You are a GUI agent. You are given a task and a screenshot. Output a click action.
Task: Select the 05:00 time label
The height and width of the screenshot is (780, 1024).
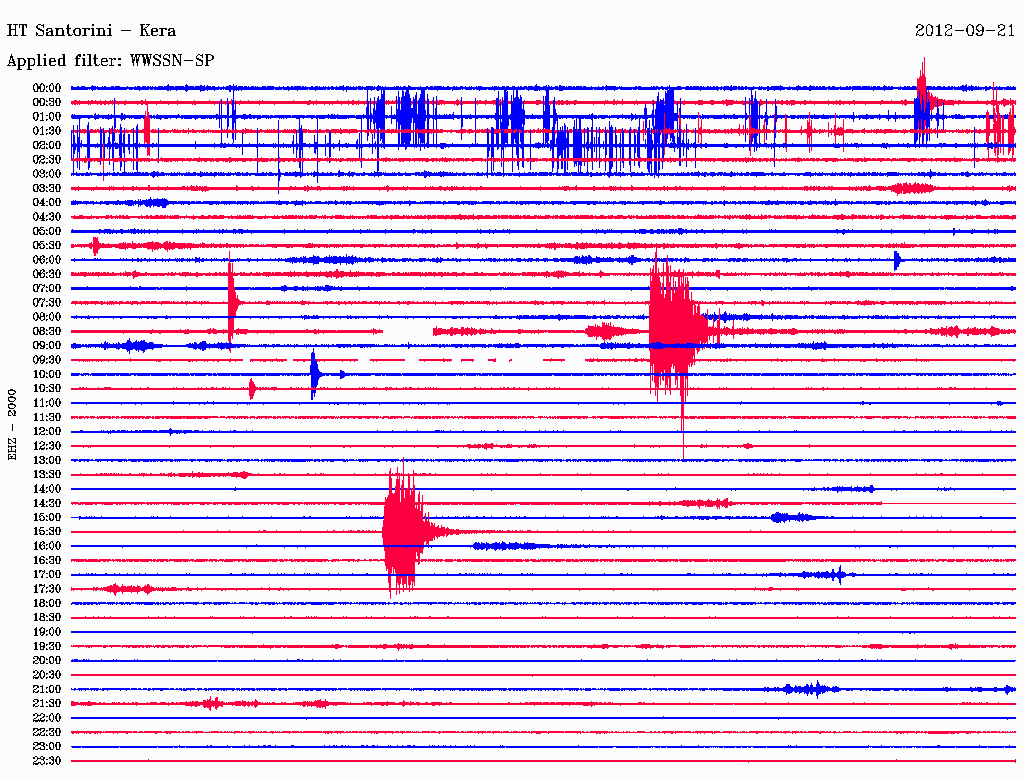point(47,231)
